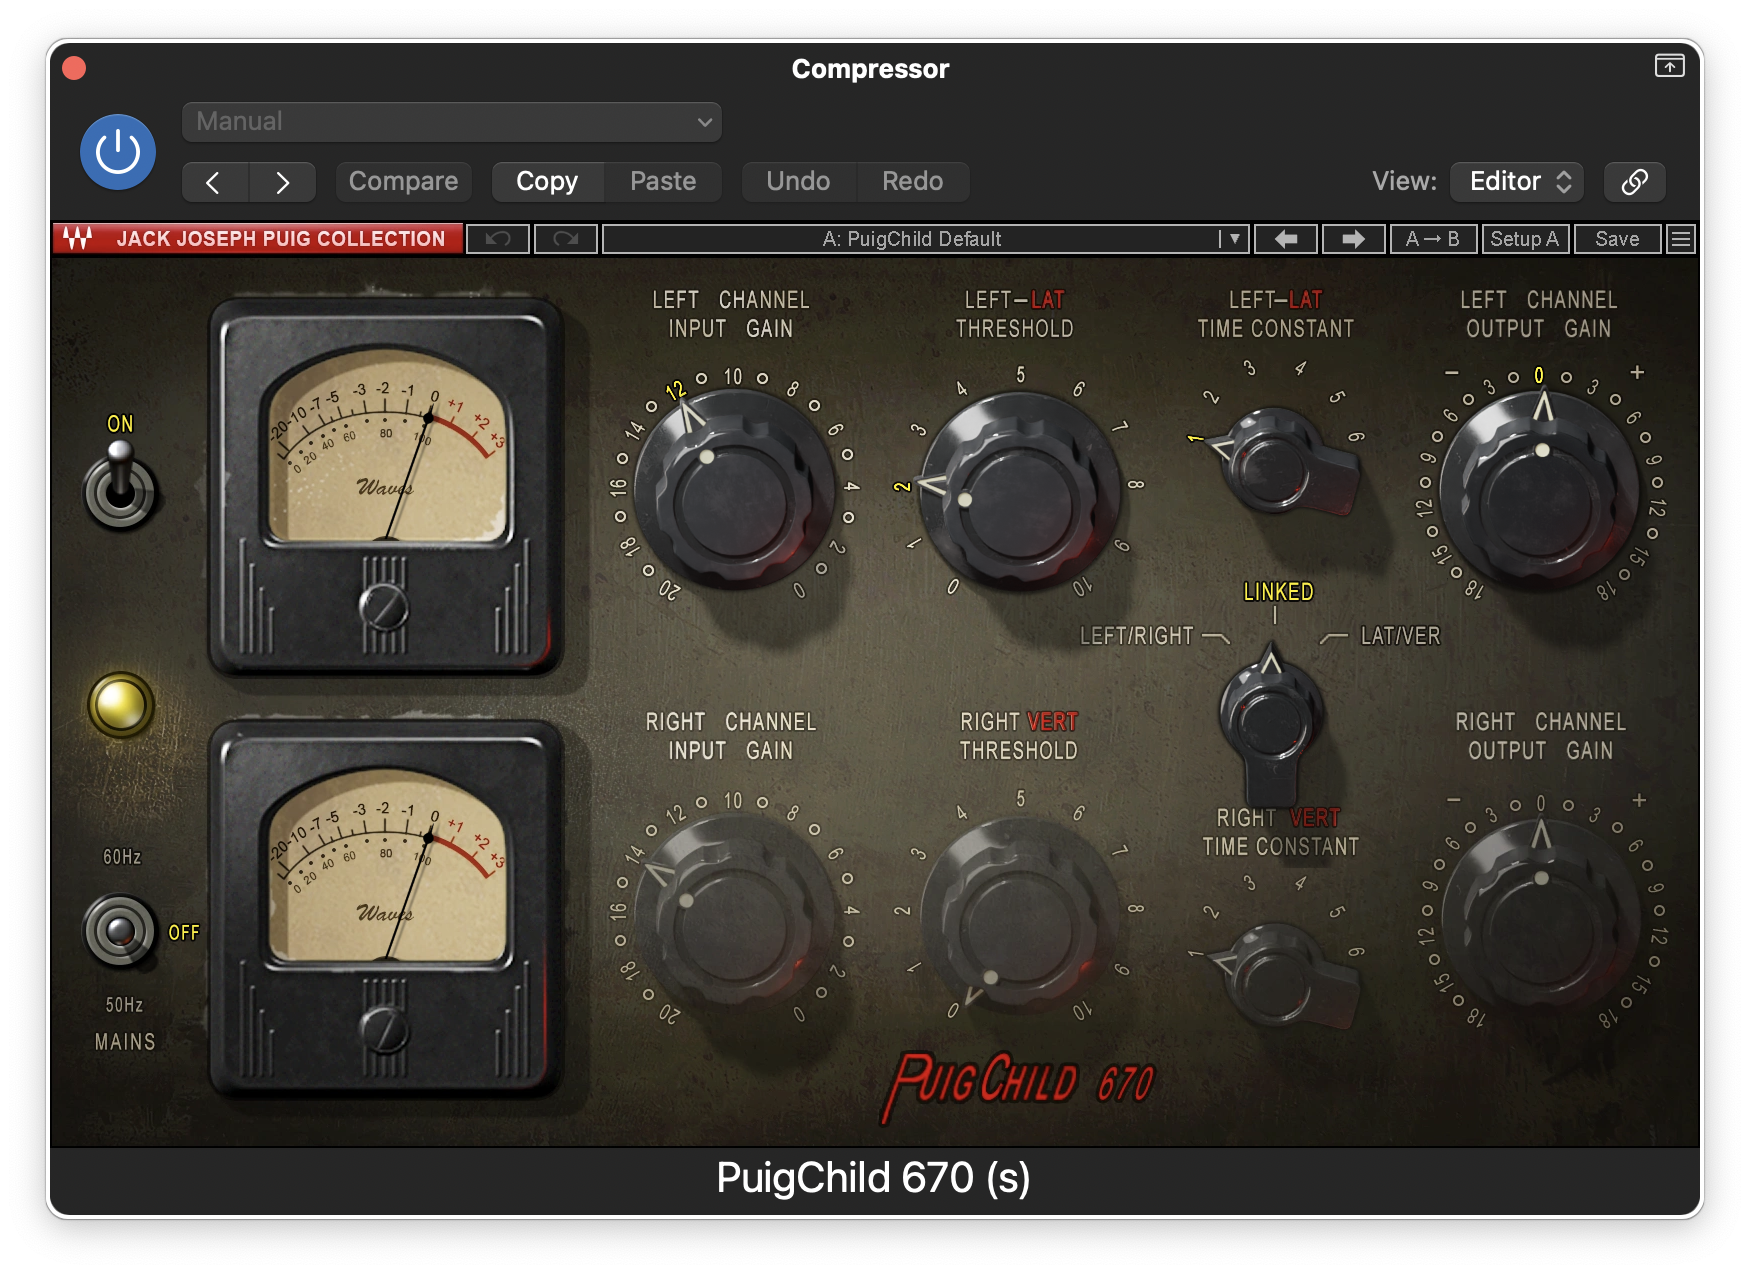Screen dimensions: 1750x1274
Task: Load next Waves preset right arrow
Action: pyautogui.click(x=1353, y=239)
